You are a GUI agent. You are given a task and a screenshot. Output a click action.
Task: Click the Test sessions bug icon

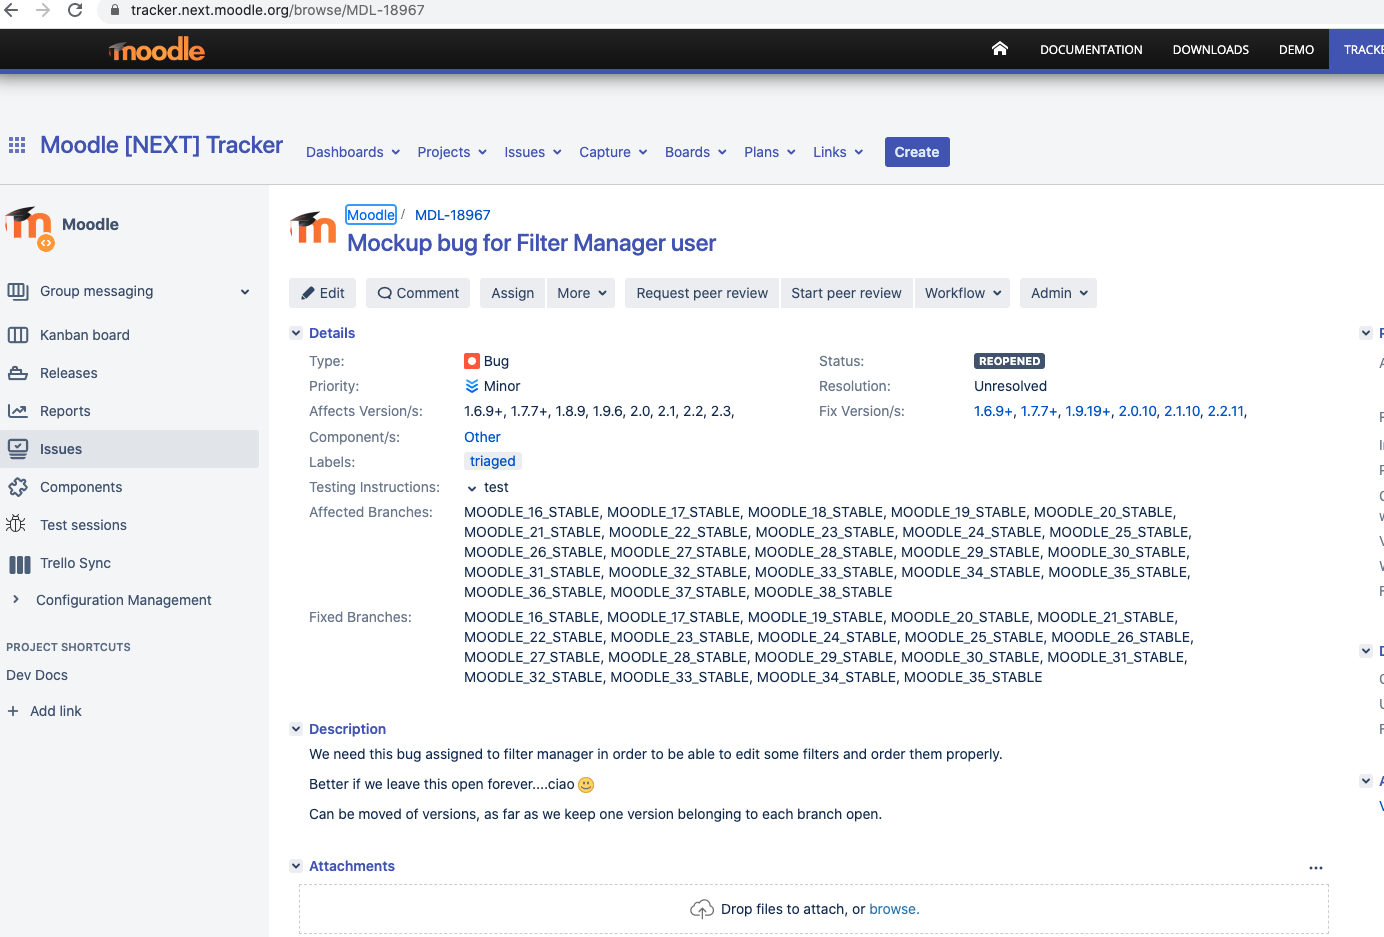point(16,524)
